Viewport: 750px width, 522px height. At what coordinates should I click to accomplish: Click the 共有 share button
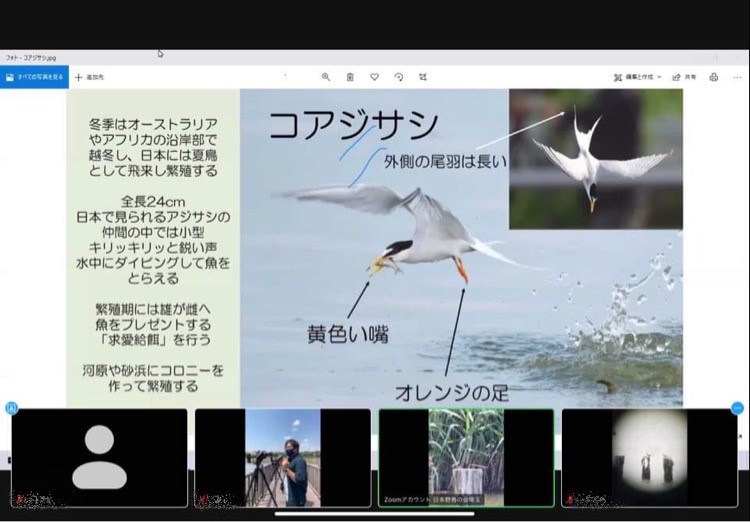pyautogui.click(x=684, y=77)
